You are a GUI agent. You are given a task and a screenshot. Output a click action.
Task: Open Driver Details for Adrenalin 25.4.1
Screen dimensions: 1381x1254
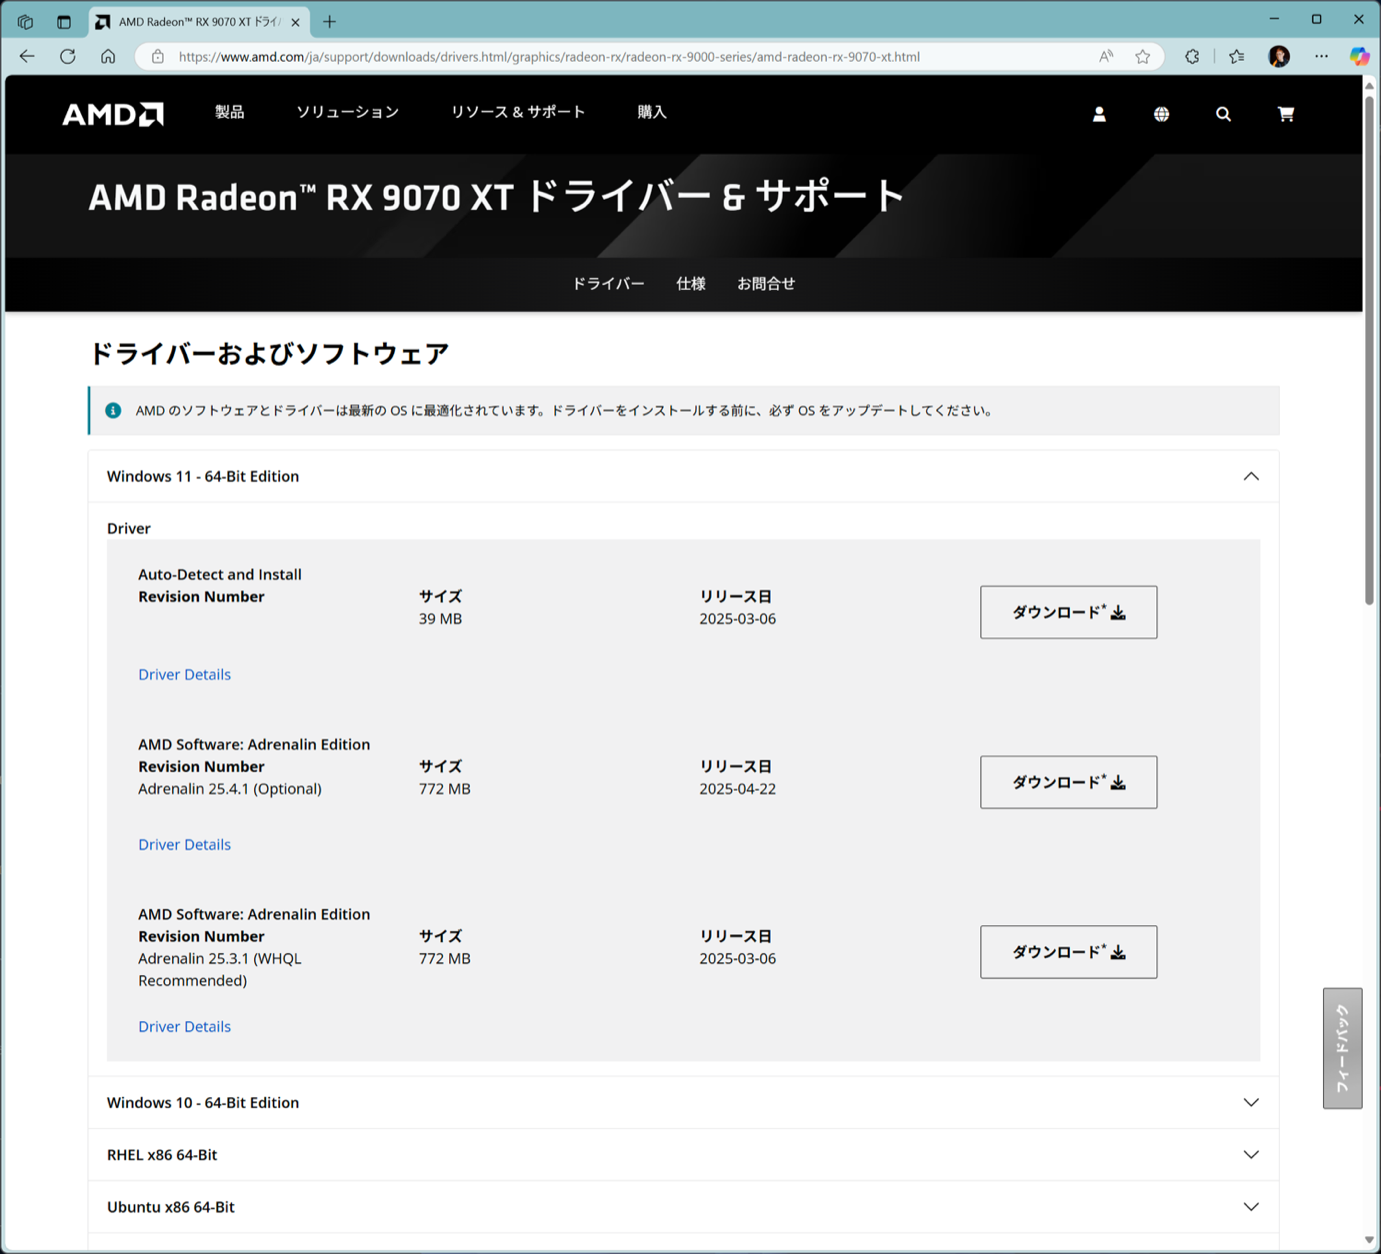[185, 845]
